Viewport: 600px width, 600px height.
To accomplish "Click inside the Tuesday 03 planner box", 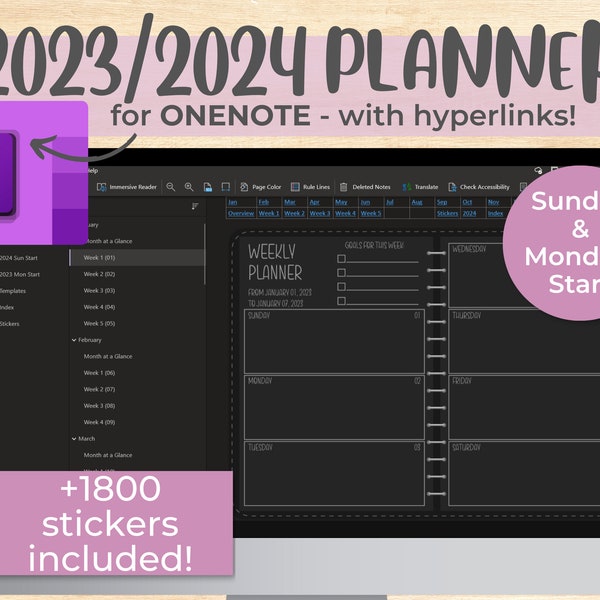I will (334, 474).
